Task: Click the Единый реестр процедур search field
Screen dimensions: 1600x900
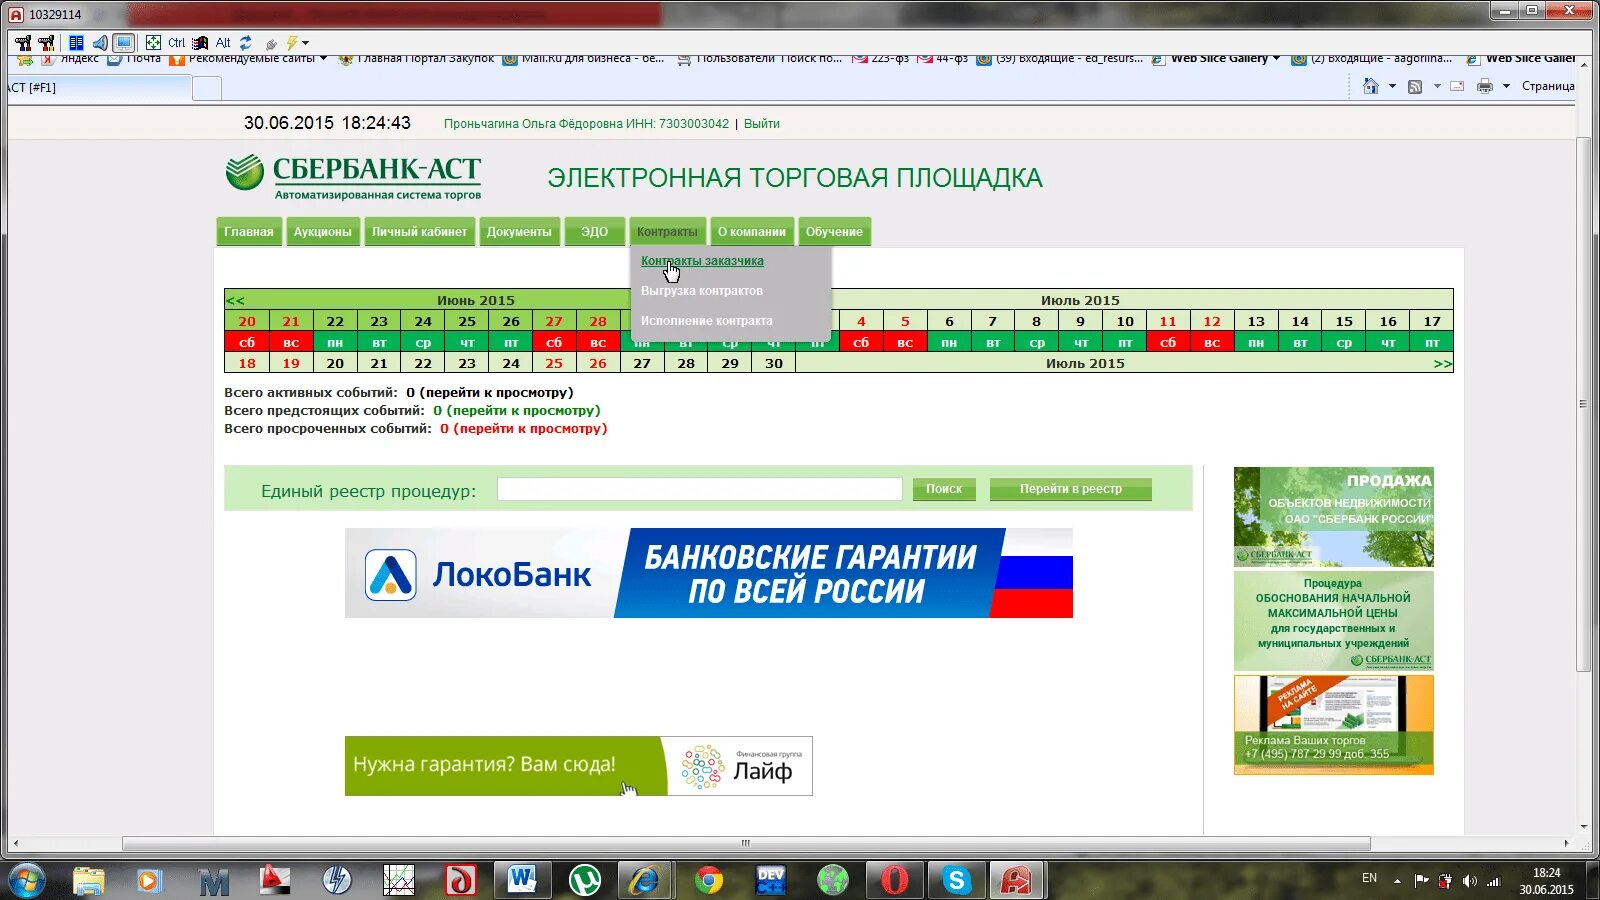Action: 700,489
